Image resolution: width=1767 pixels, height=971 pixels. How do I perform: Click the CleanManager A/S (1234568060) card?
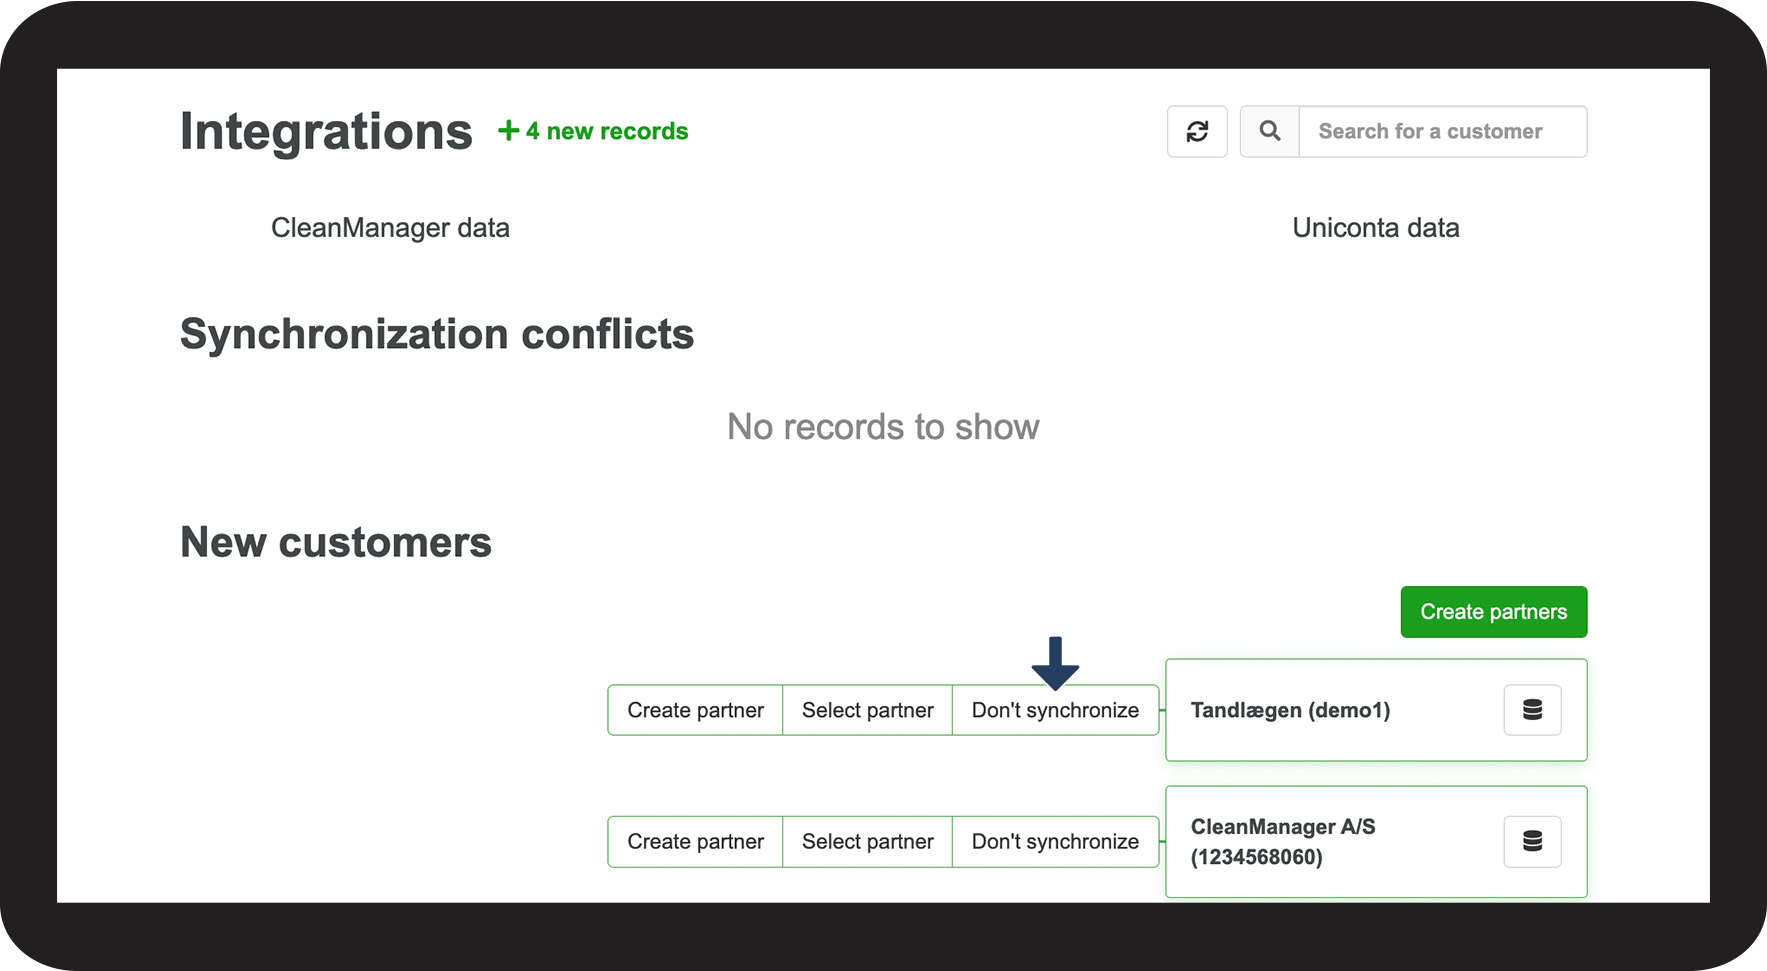1376,841
